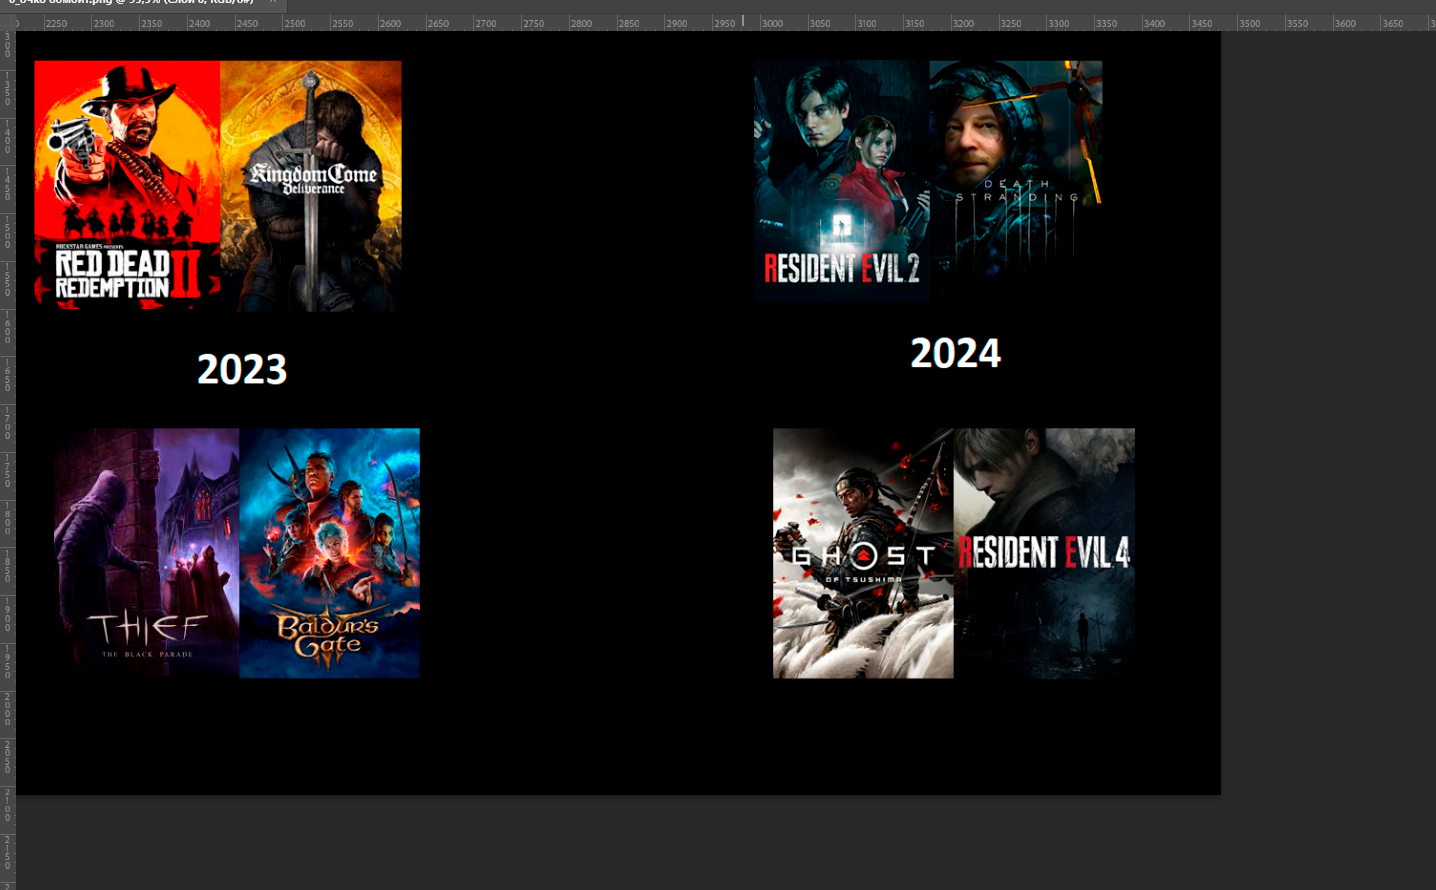1436x890 pixels.
Task: Select the Resident Evil 2 cover image
Action: coord(842,181)
